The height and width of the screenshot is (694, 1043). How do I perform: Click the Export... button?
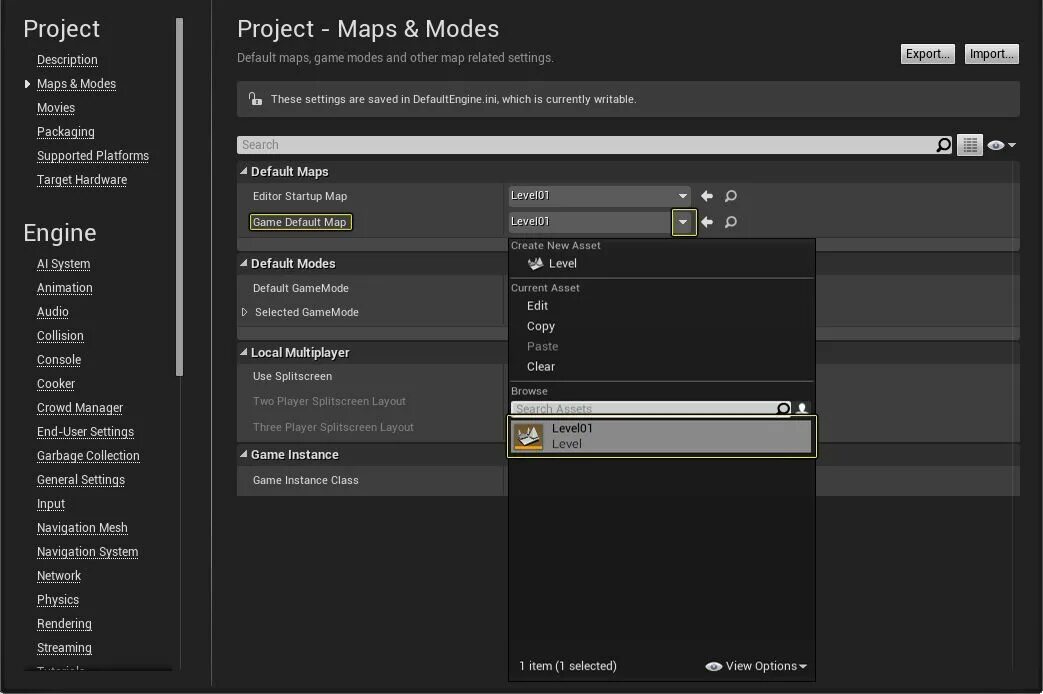(927, 54)
